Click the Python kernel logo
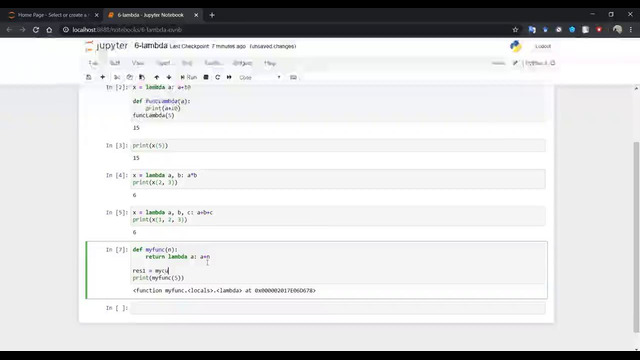The image size is (640, 360). tap(516, 46)
